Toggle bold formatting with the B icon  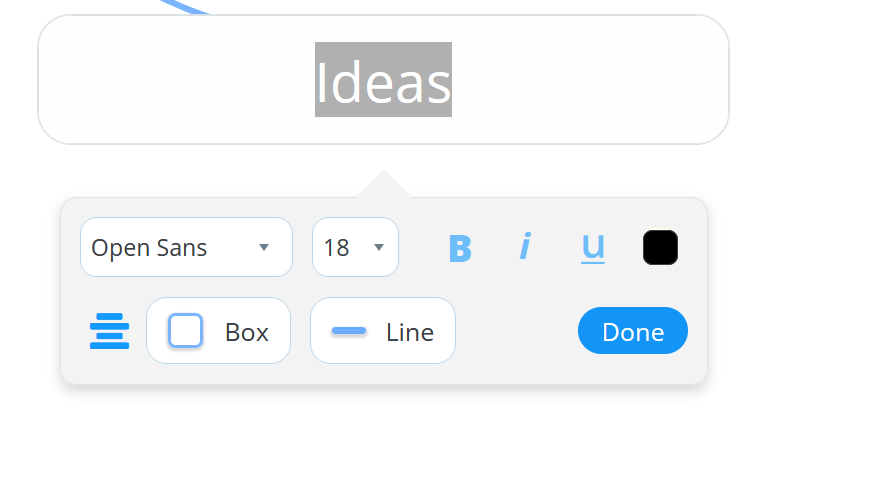pyautogui.click(x=460, y=248)
